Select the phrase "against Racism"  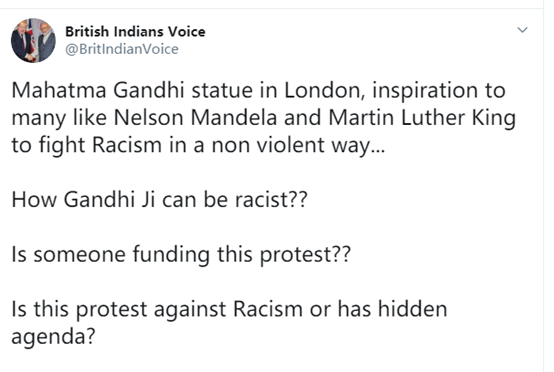coord(228,309)
